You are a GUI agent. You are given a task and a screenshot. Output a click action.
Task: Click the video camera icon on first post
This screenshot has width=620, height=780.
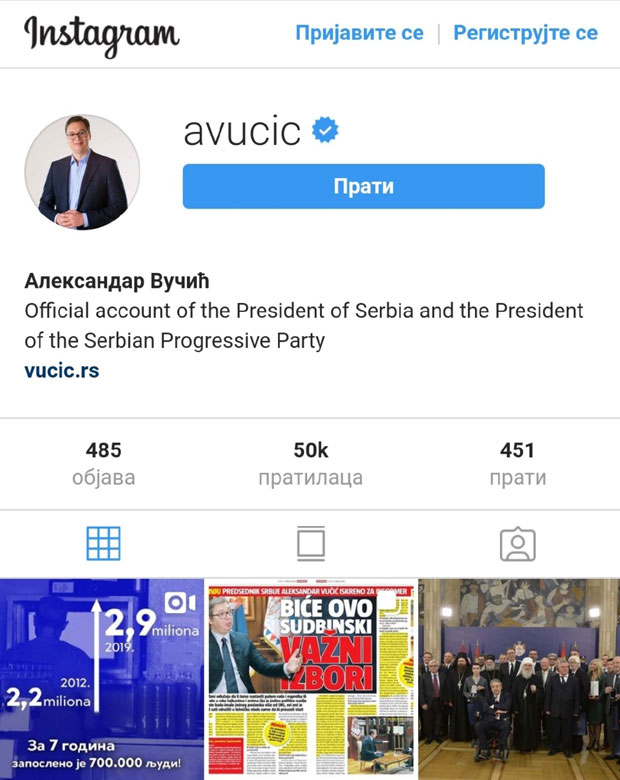pyautogui.click(x=180, y=603)
